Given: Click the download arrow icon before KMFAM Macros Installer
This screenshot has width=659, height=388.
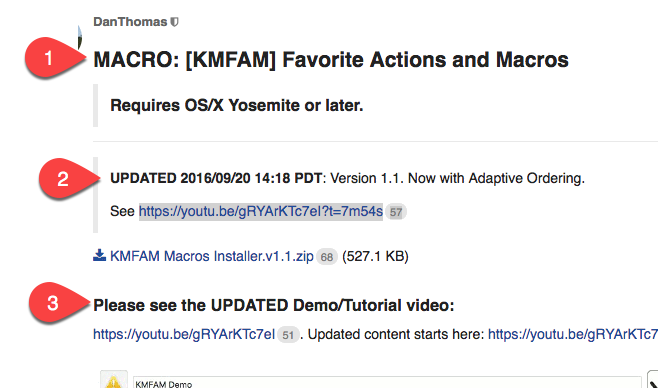Looking at the screenshot, I should (x=100, y=255).
